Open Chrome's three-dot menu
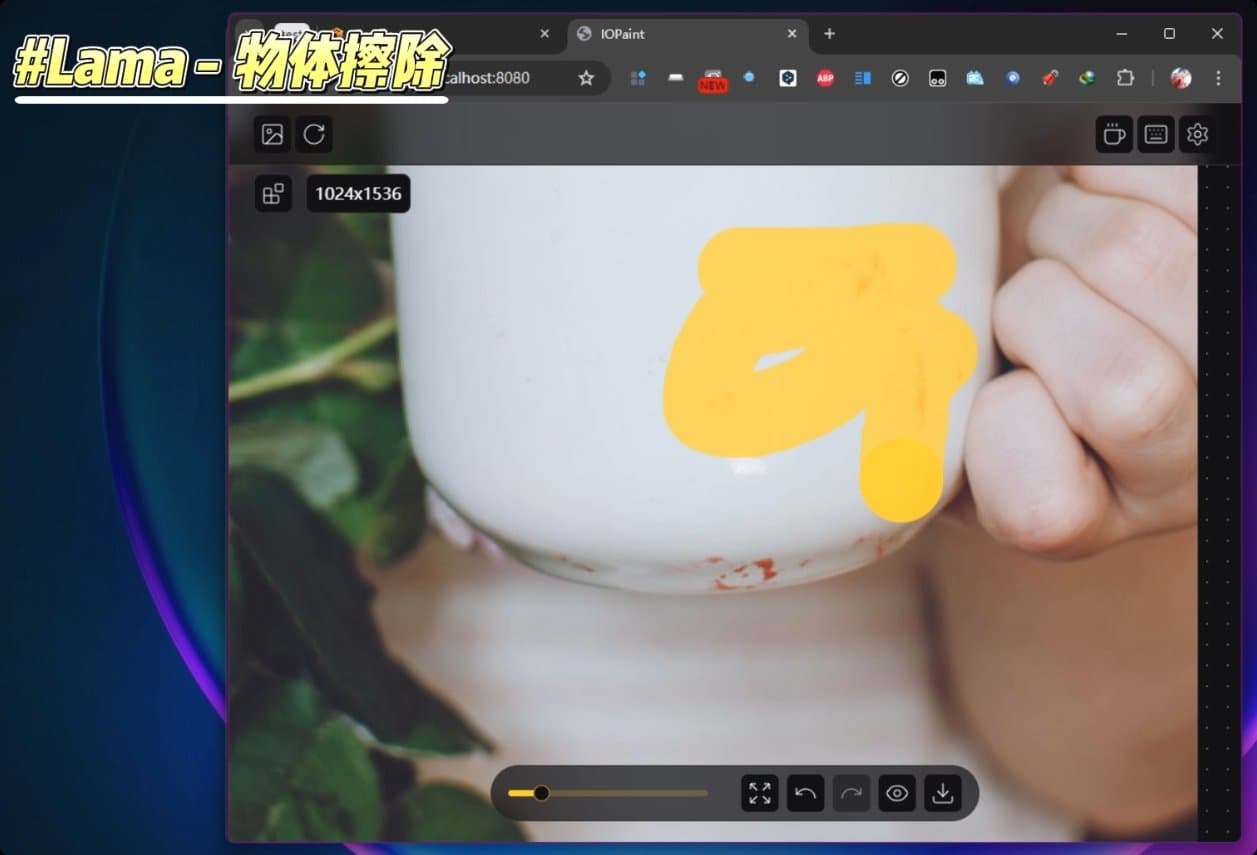Screen dimensions: 1257x855 tap(1218, 78)
